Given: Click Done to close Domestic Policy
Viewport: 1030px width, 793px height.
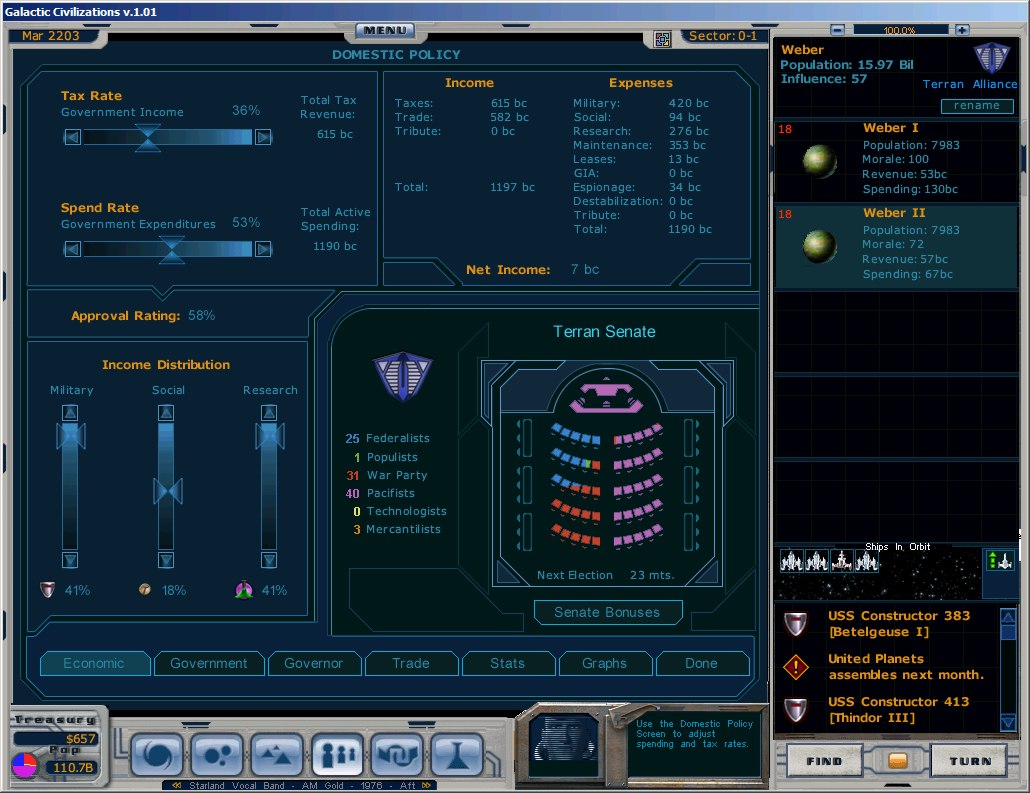Looking at the screenshot, I should coord(702,664).
